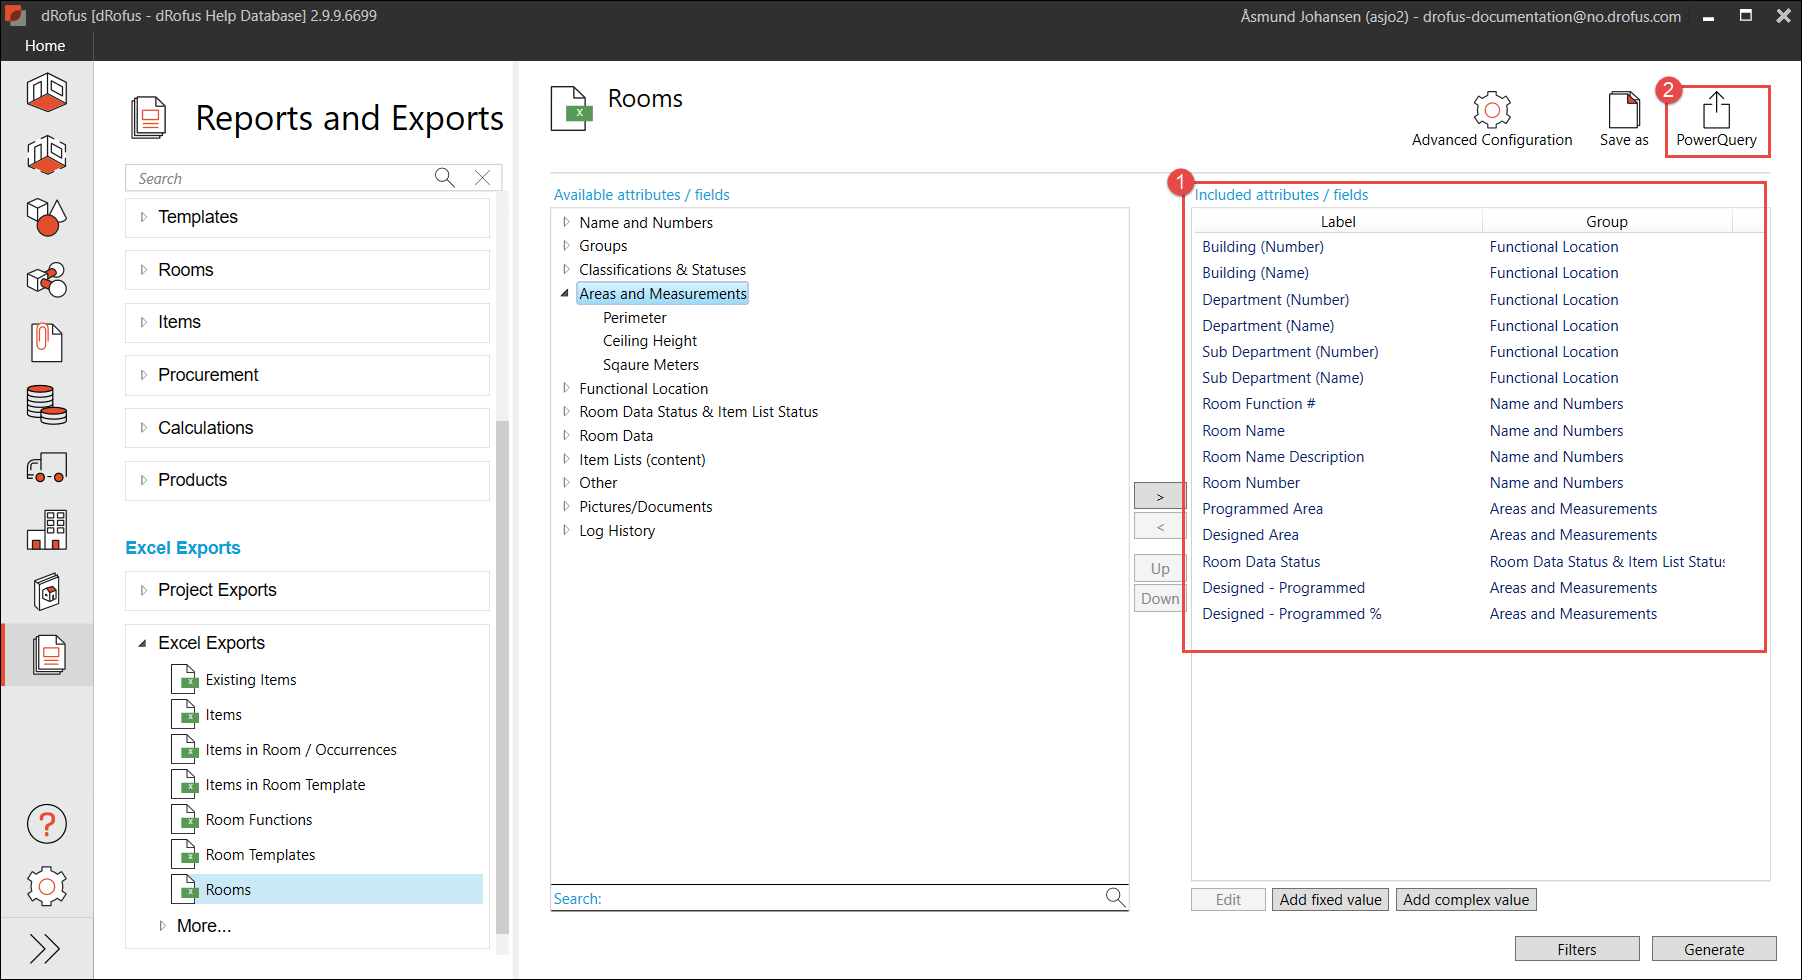Select Room Data Status included field

coord(1261,562)
